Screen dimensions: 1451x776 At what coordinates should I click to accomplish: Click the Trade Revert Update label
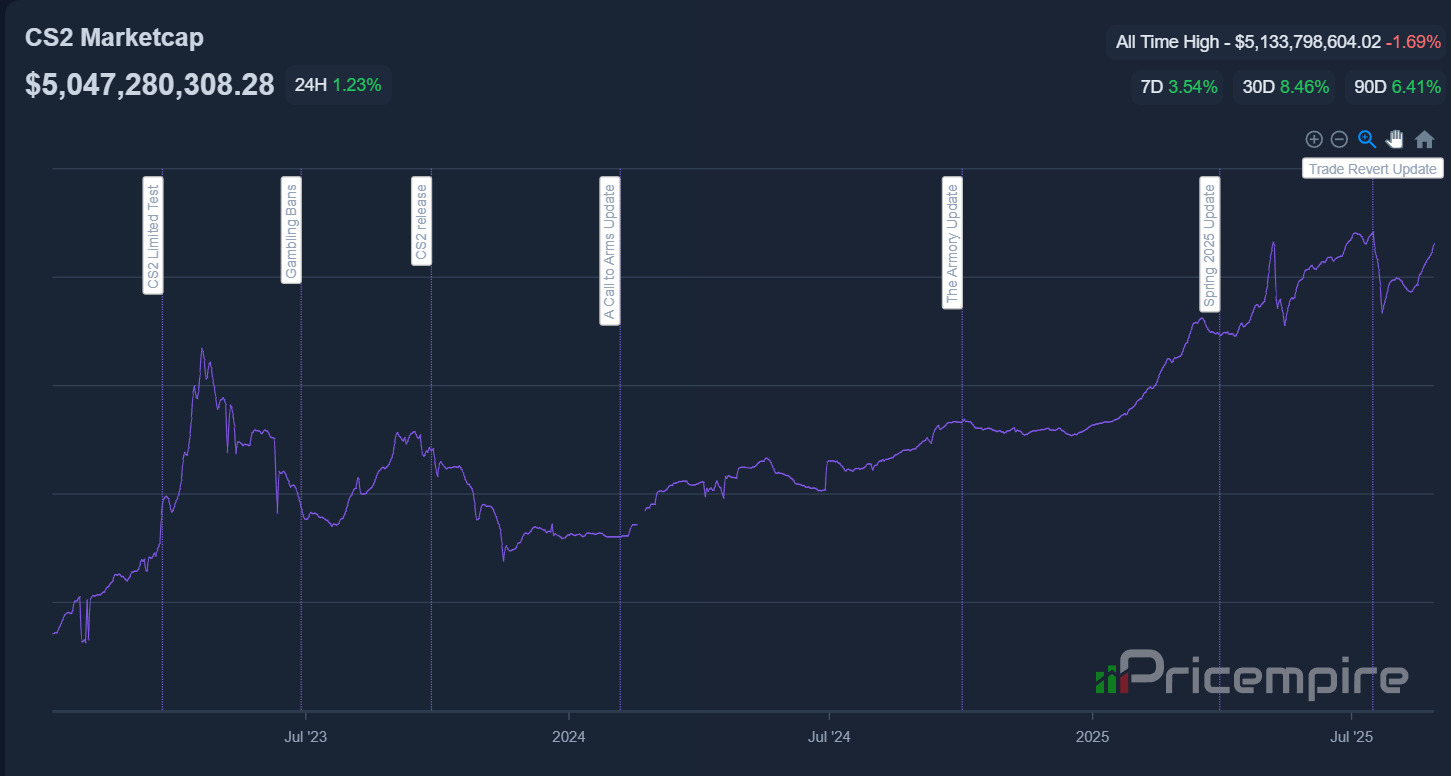click(1372, 169)
